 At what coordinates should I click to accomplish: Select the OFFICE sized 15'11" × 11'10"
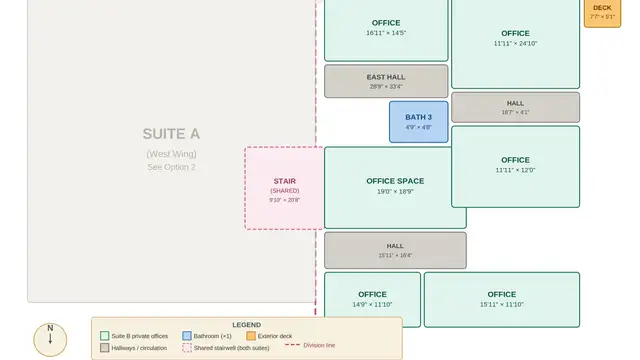[502, 300]
